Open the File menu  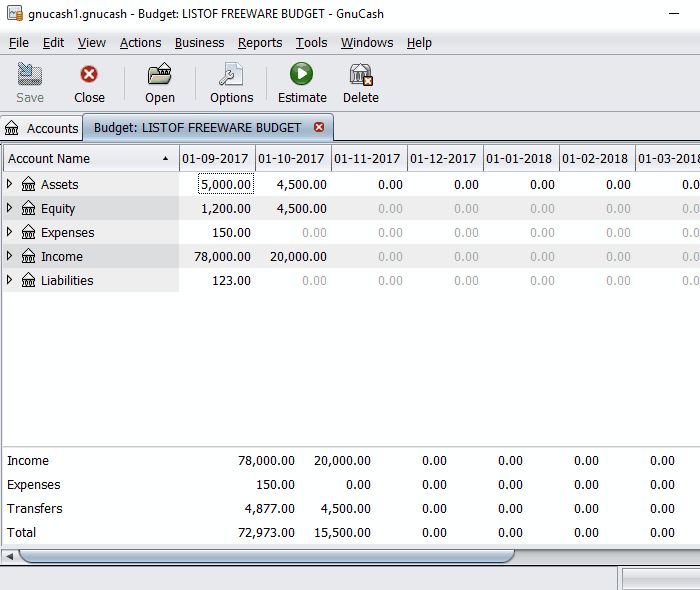pyautogui.click(x=19, y=43)
